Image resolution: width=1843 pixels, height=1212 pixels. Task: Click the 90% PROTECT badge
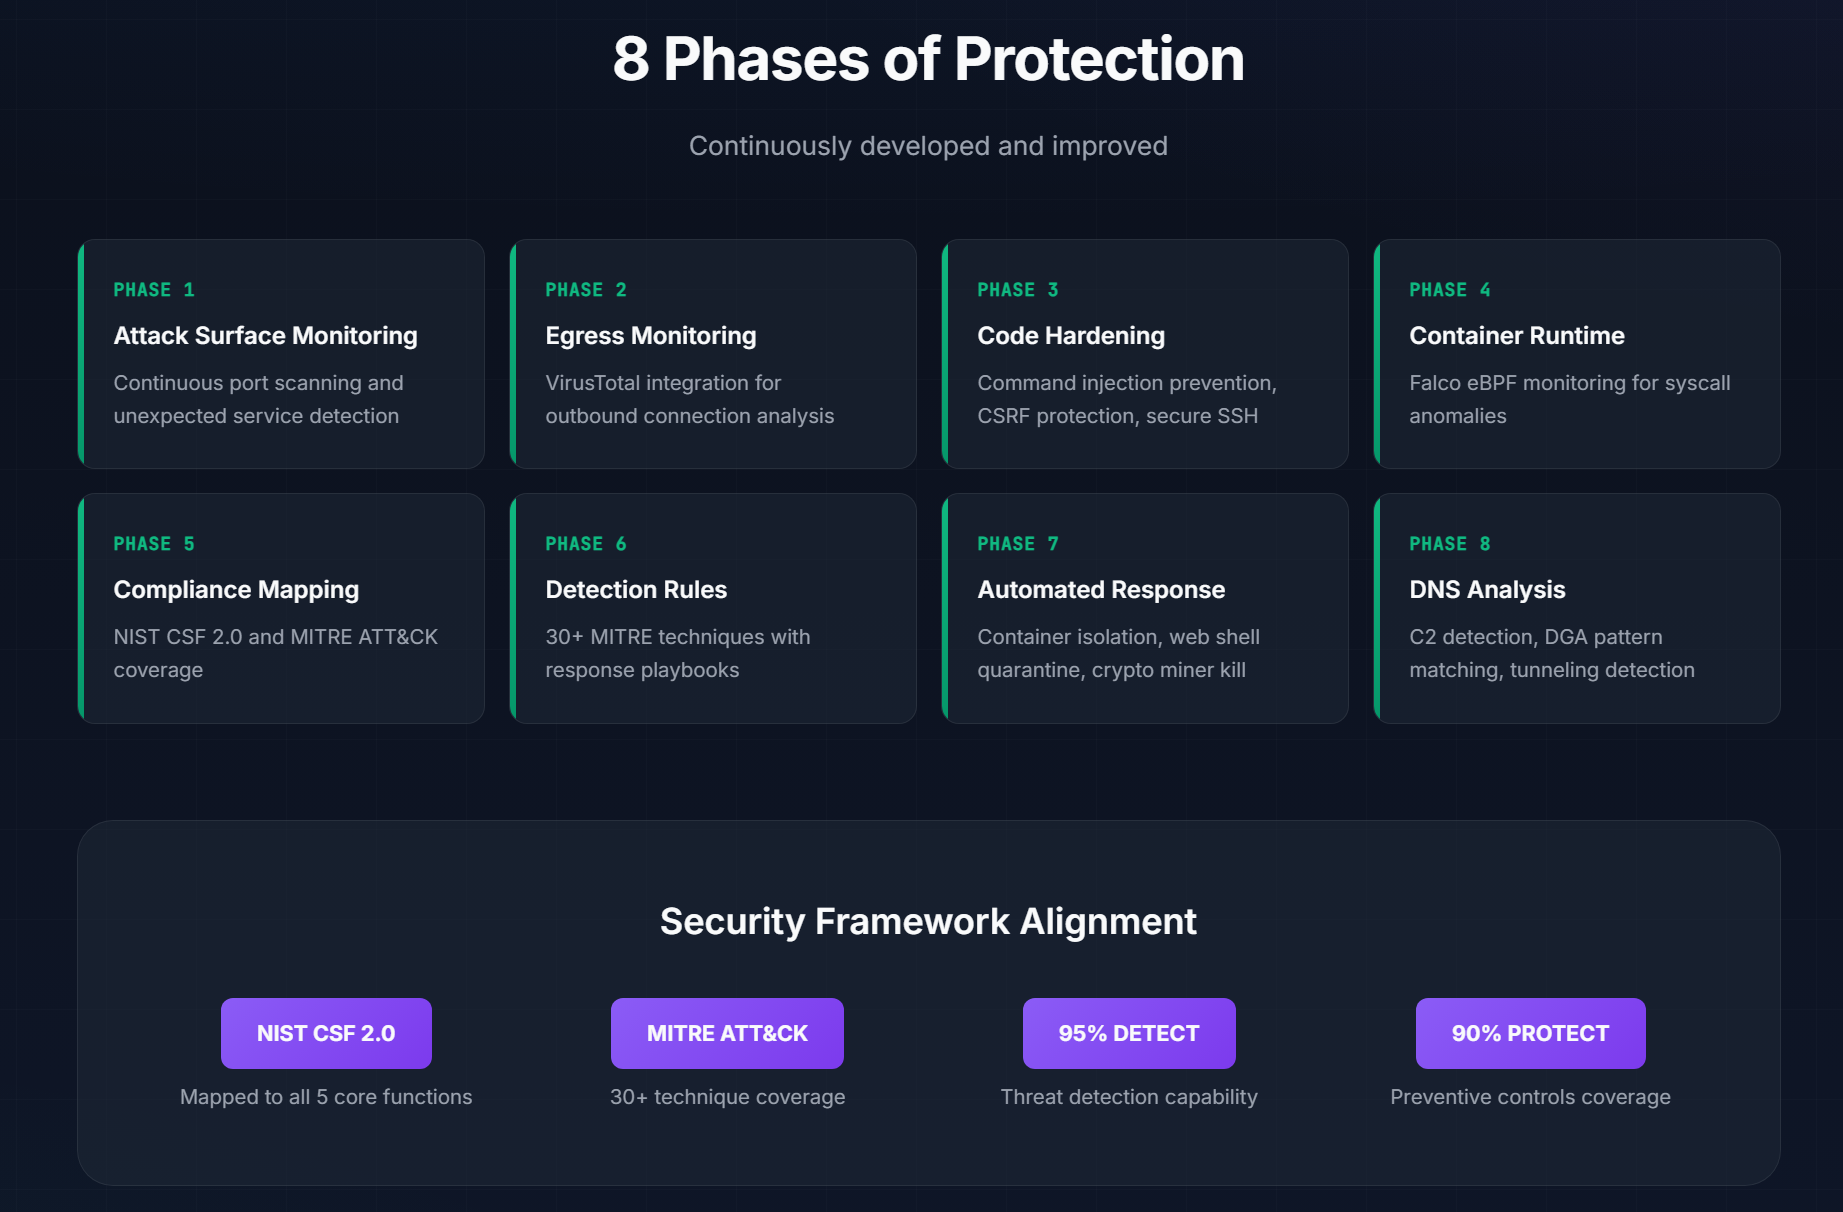click(x=1530, y=1033)
